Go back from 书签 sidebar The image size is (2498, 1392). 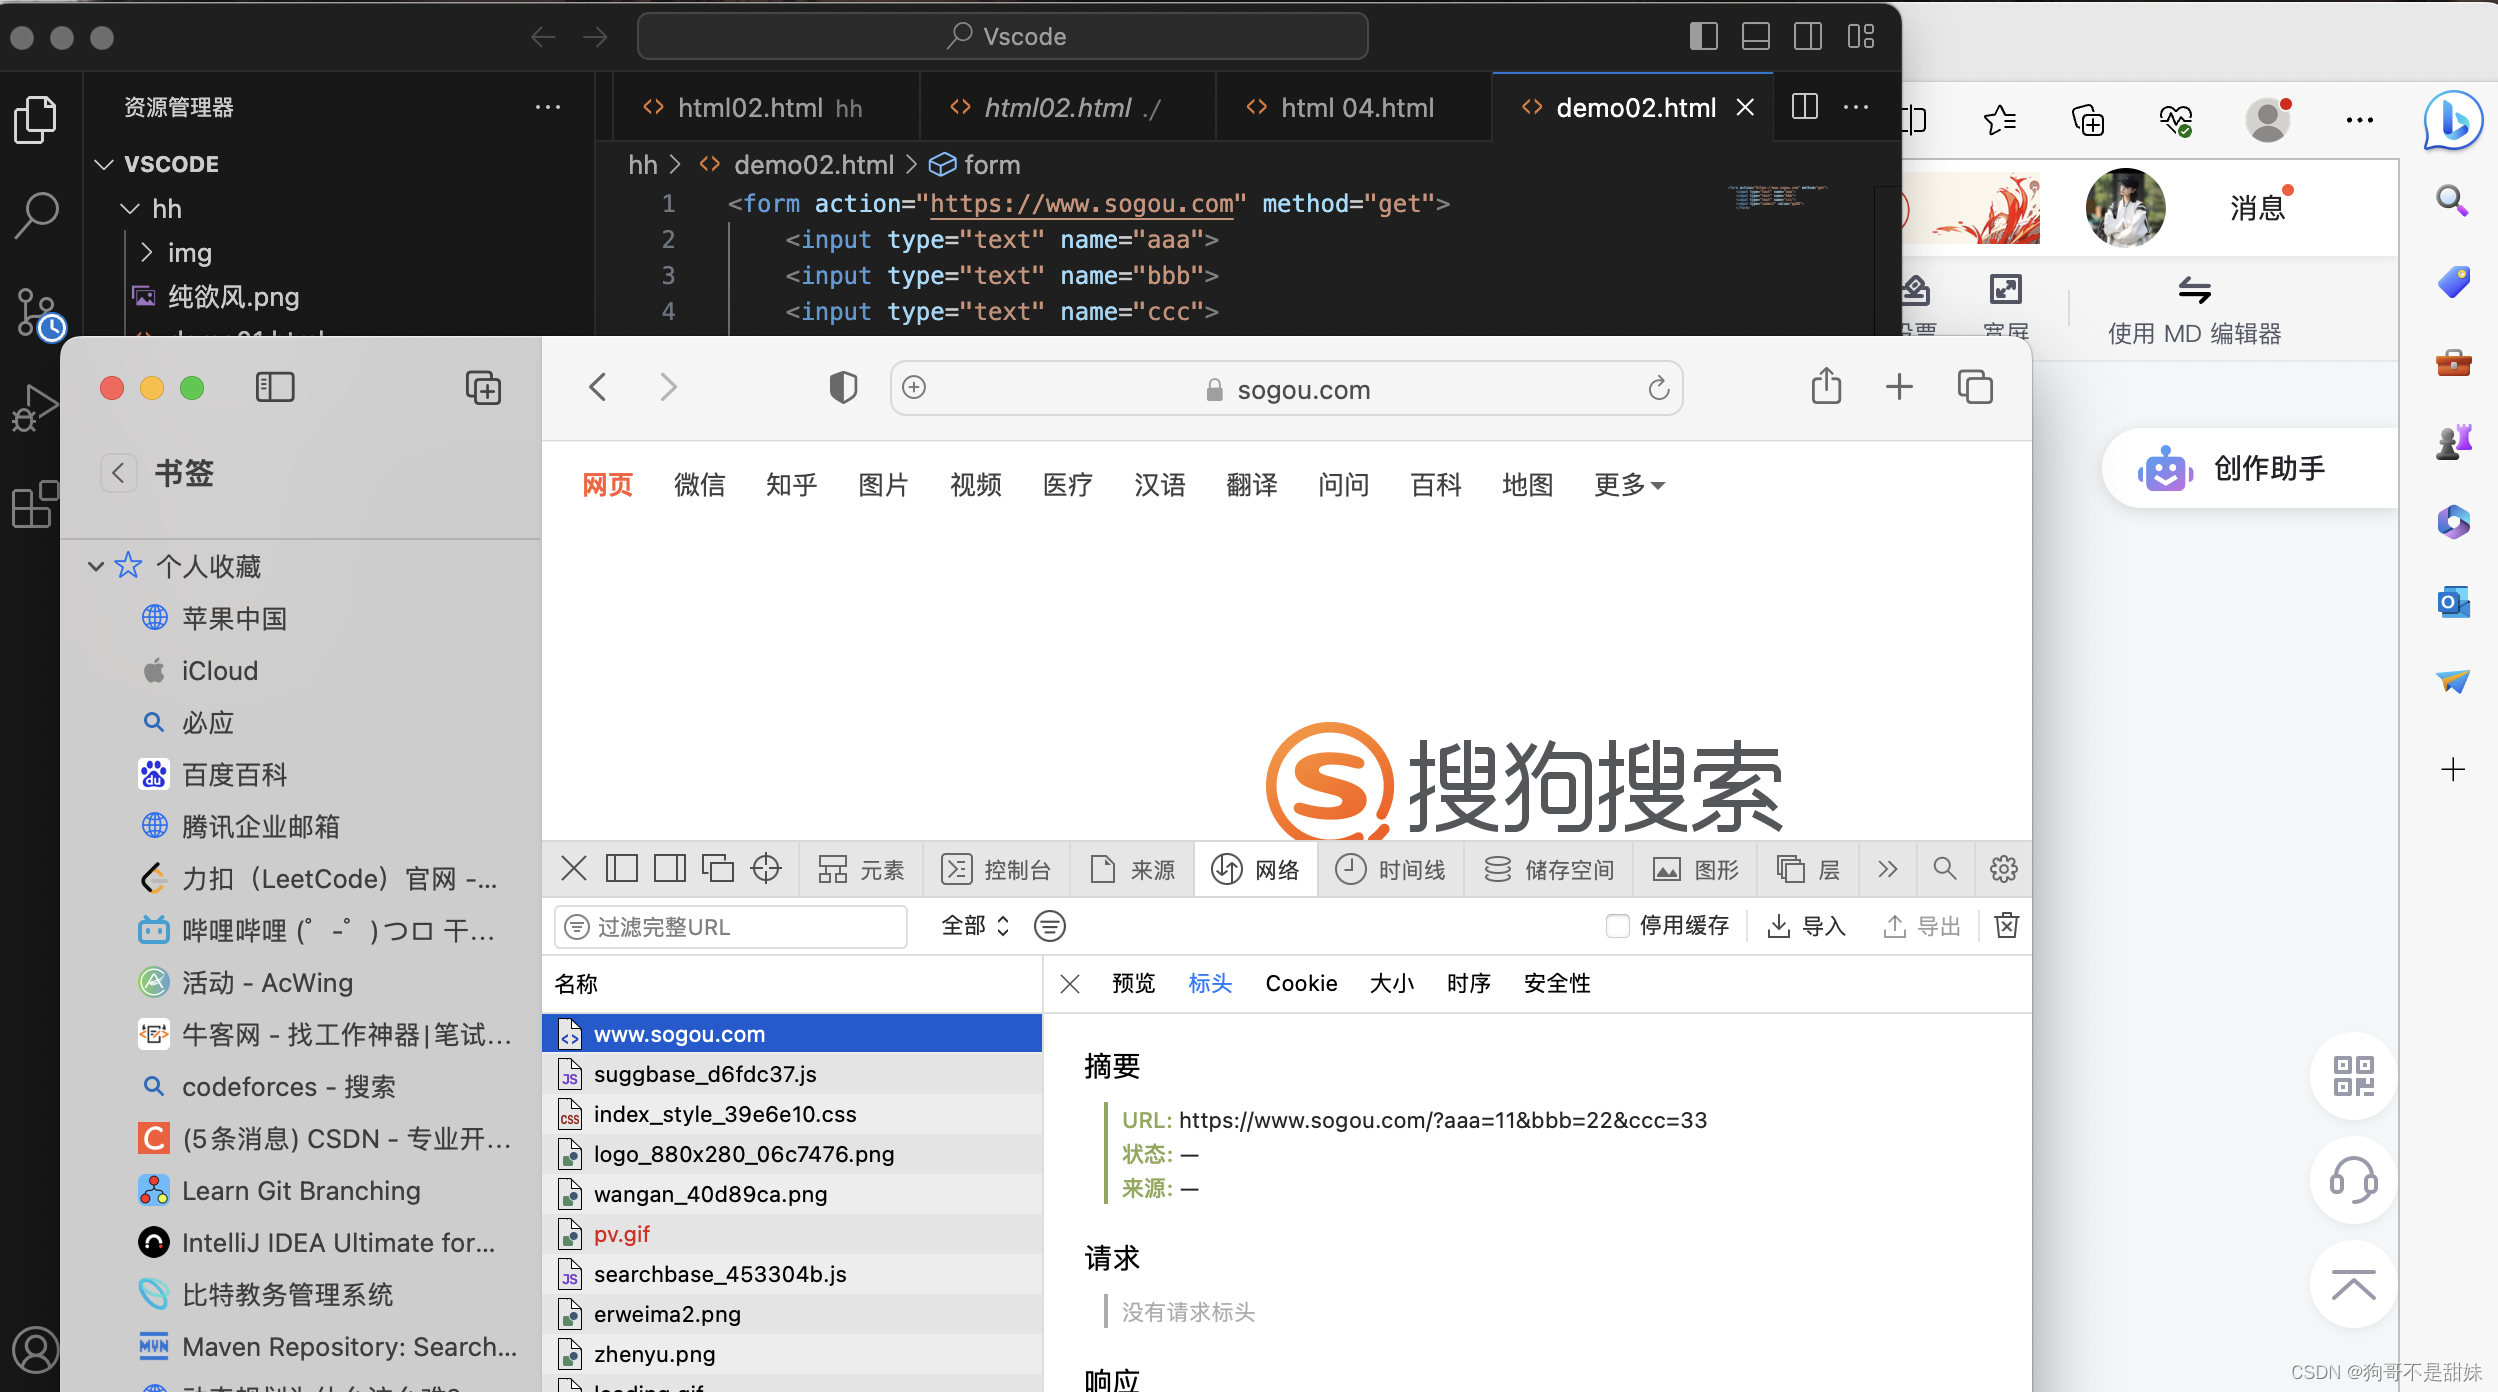(118, 473)
